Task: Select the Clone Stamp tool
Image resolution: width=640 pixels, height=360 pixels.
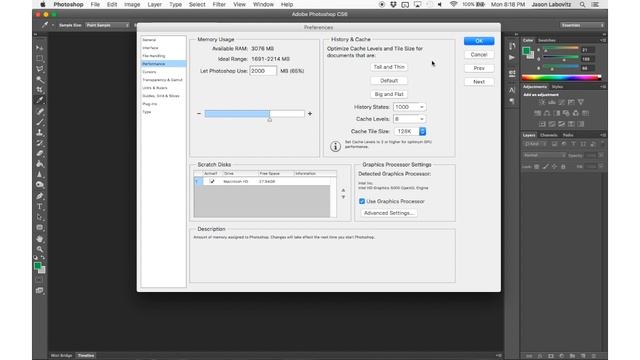Action: pyautogui.click(x=40, y=132)
